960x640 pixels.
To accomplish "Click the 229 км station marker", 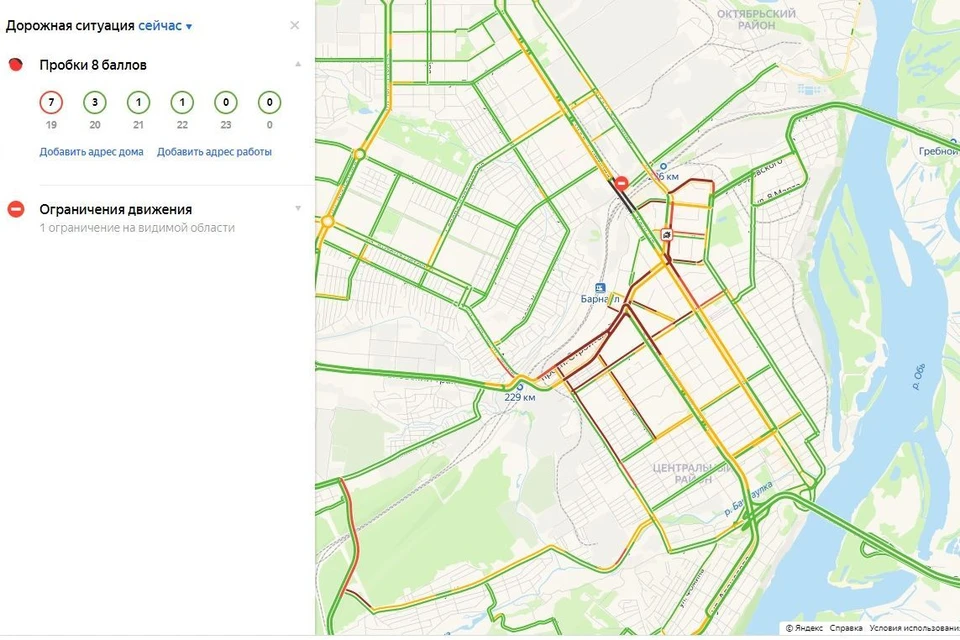I will (x=518, y=386).
